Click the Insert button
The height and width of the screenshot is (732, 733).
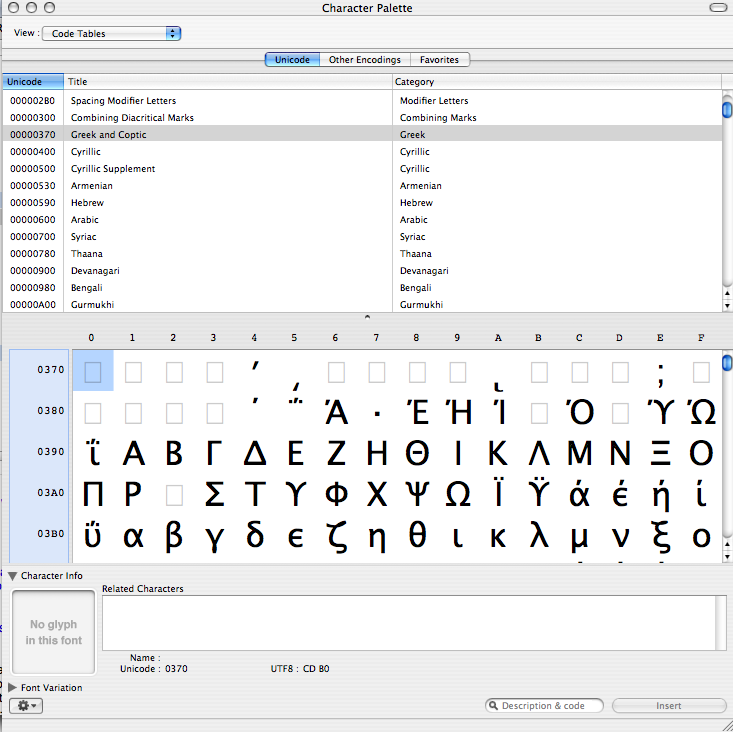[668, 705]
